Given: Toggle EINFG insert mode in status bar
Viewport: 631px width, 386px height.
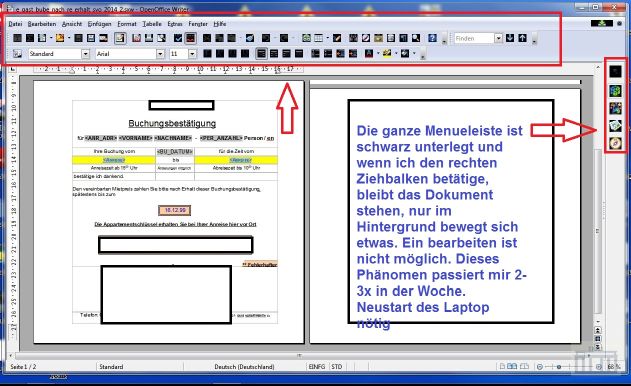Looking at the screenshot, I should [x=317, y=367].
